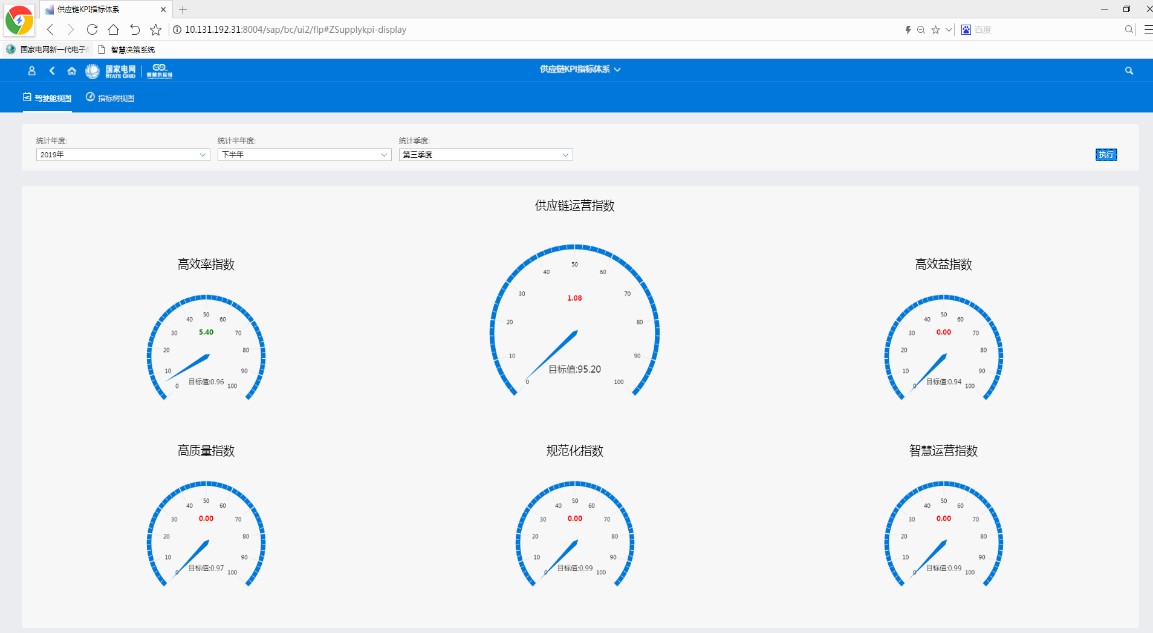This screenshot has width=1153, height=633.
Task: Go back using the header's left chevron
Action: 52,71
